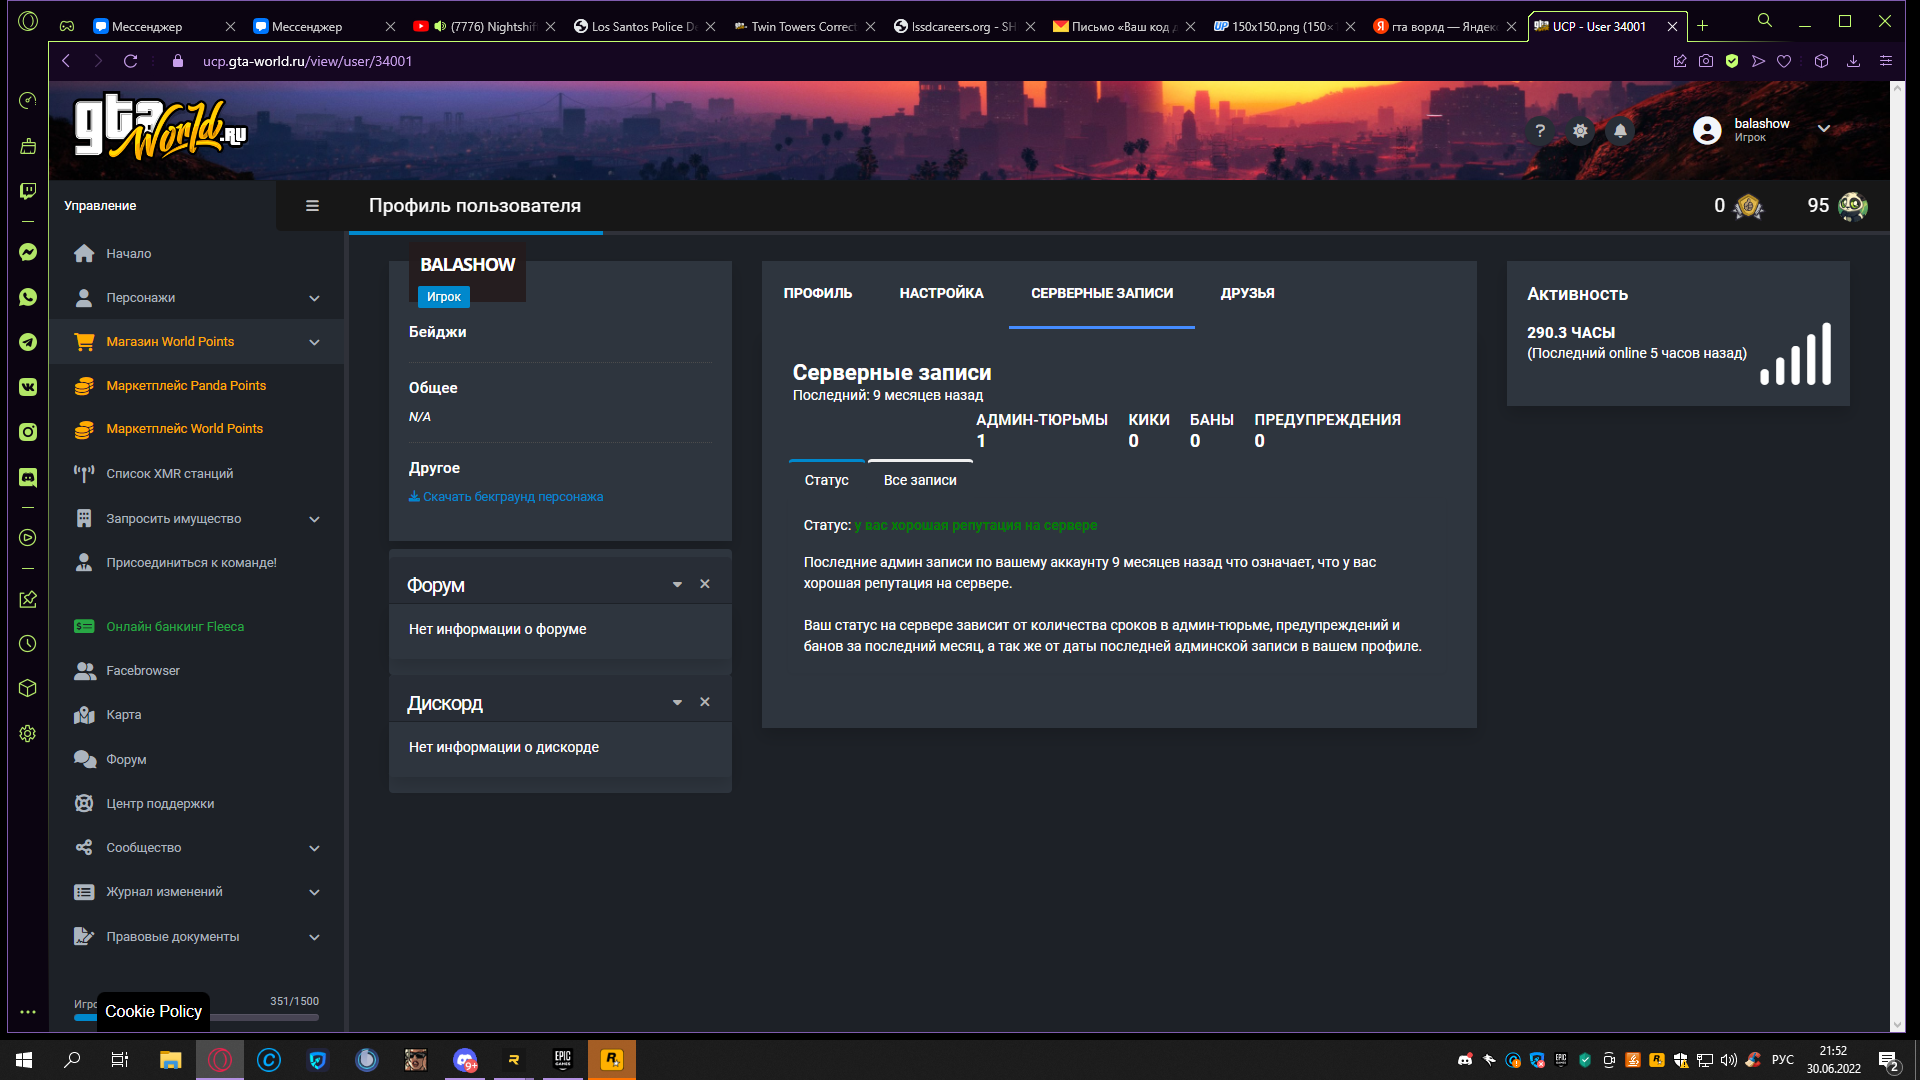Switch to the ПРОФИЛЬ tab
This screenshot has height=1080, width=1920.
click(818, 293)
